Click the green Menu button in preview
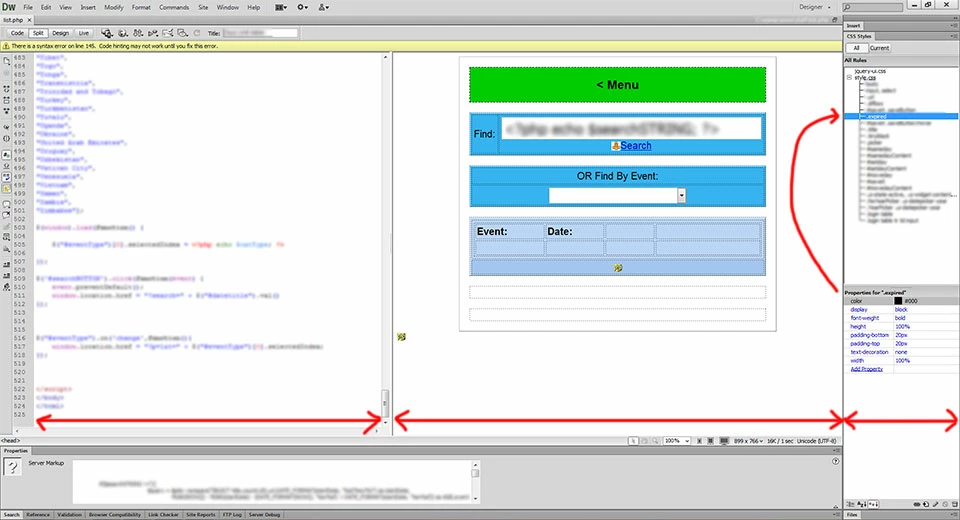 (617, 85)
